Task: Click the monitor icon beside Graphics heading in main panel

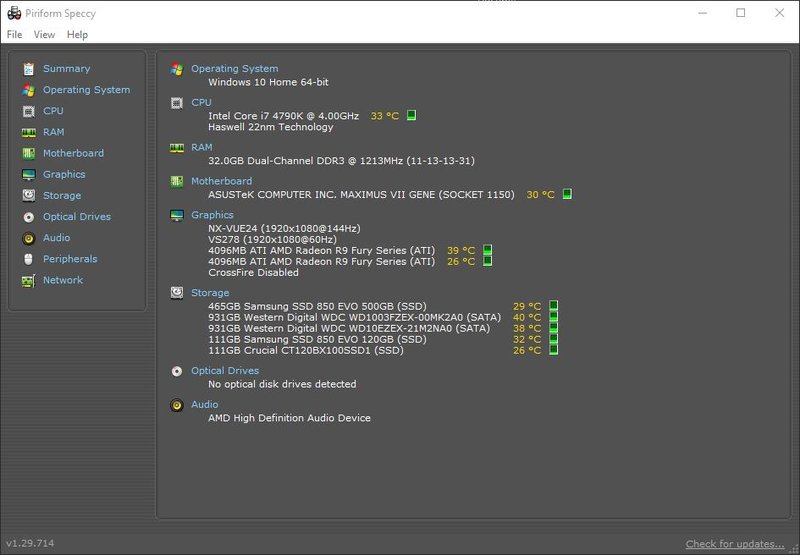Action: tap(177, 216)
